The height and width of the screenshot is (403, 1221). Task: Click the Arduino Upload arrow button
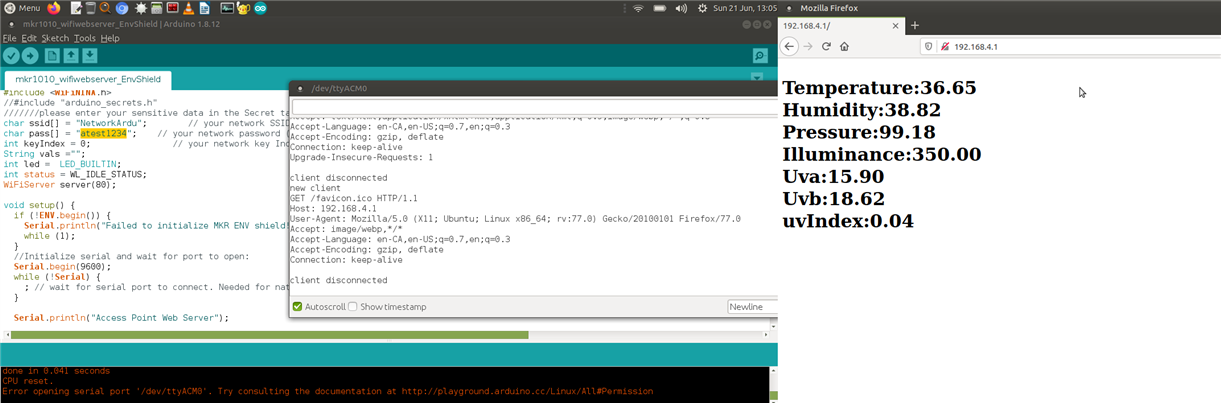coord(31,56)
